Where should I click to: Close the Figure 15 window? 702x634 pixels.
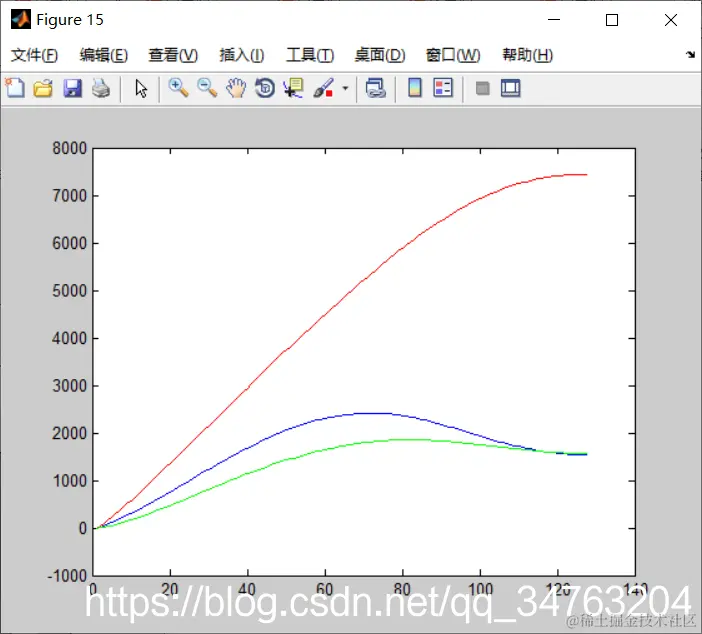(670, 20)
